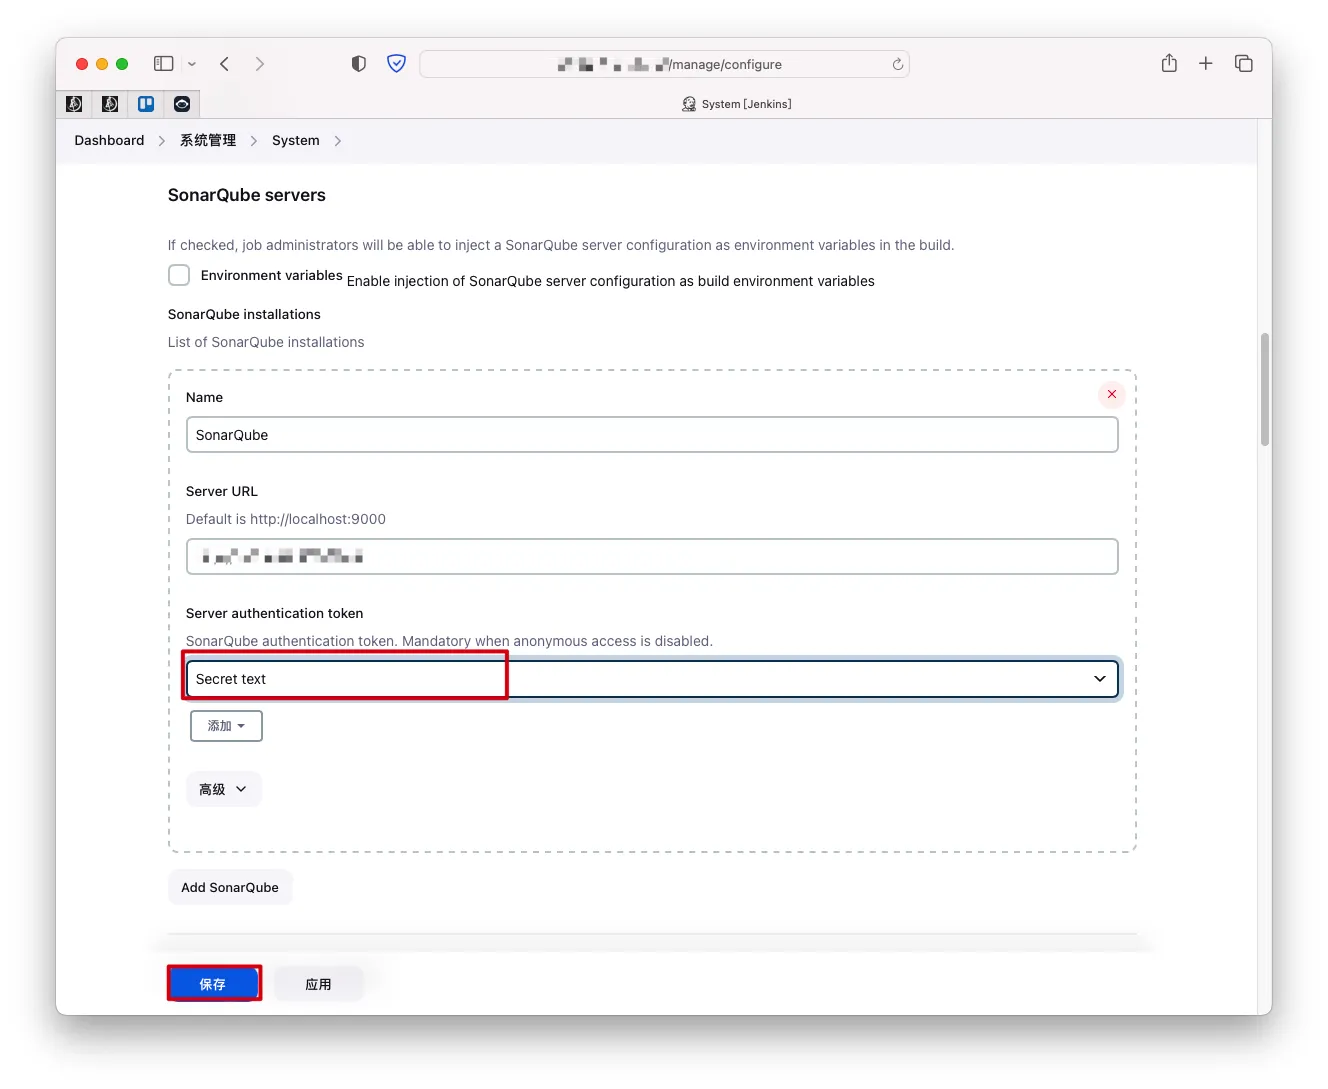Click the 'Server URL' label

[222, 491]
